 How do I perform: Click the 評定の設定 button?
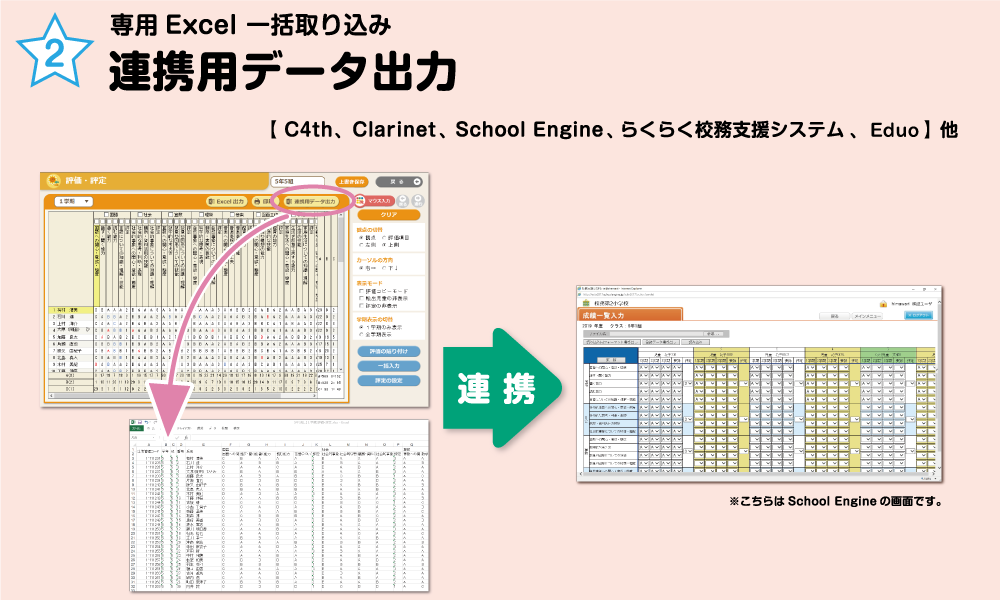click(389, 381)
